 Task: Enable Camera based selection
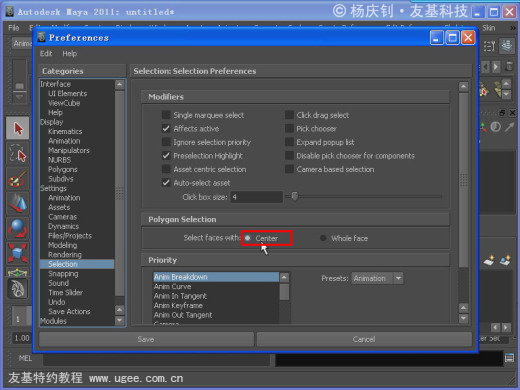click(x=289, y=169)
